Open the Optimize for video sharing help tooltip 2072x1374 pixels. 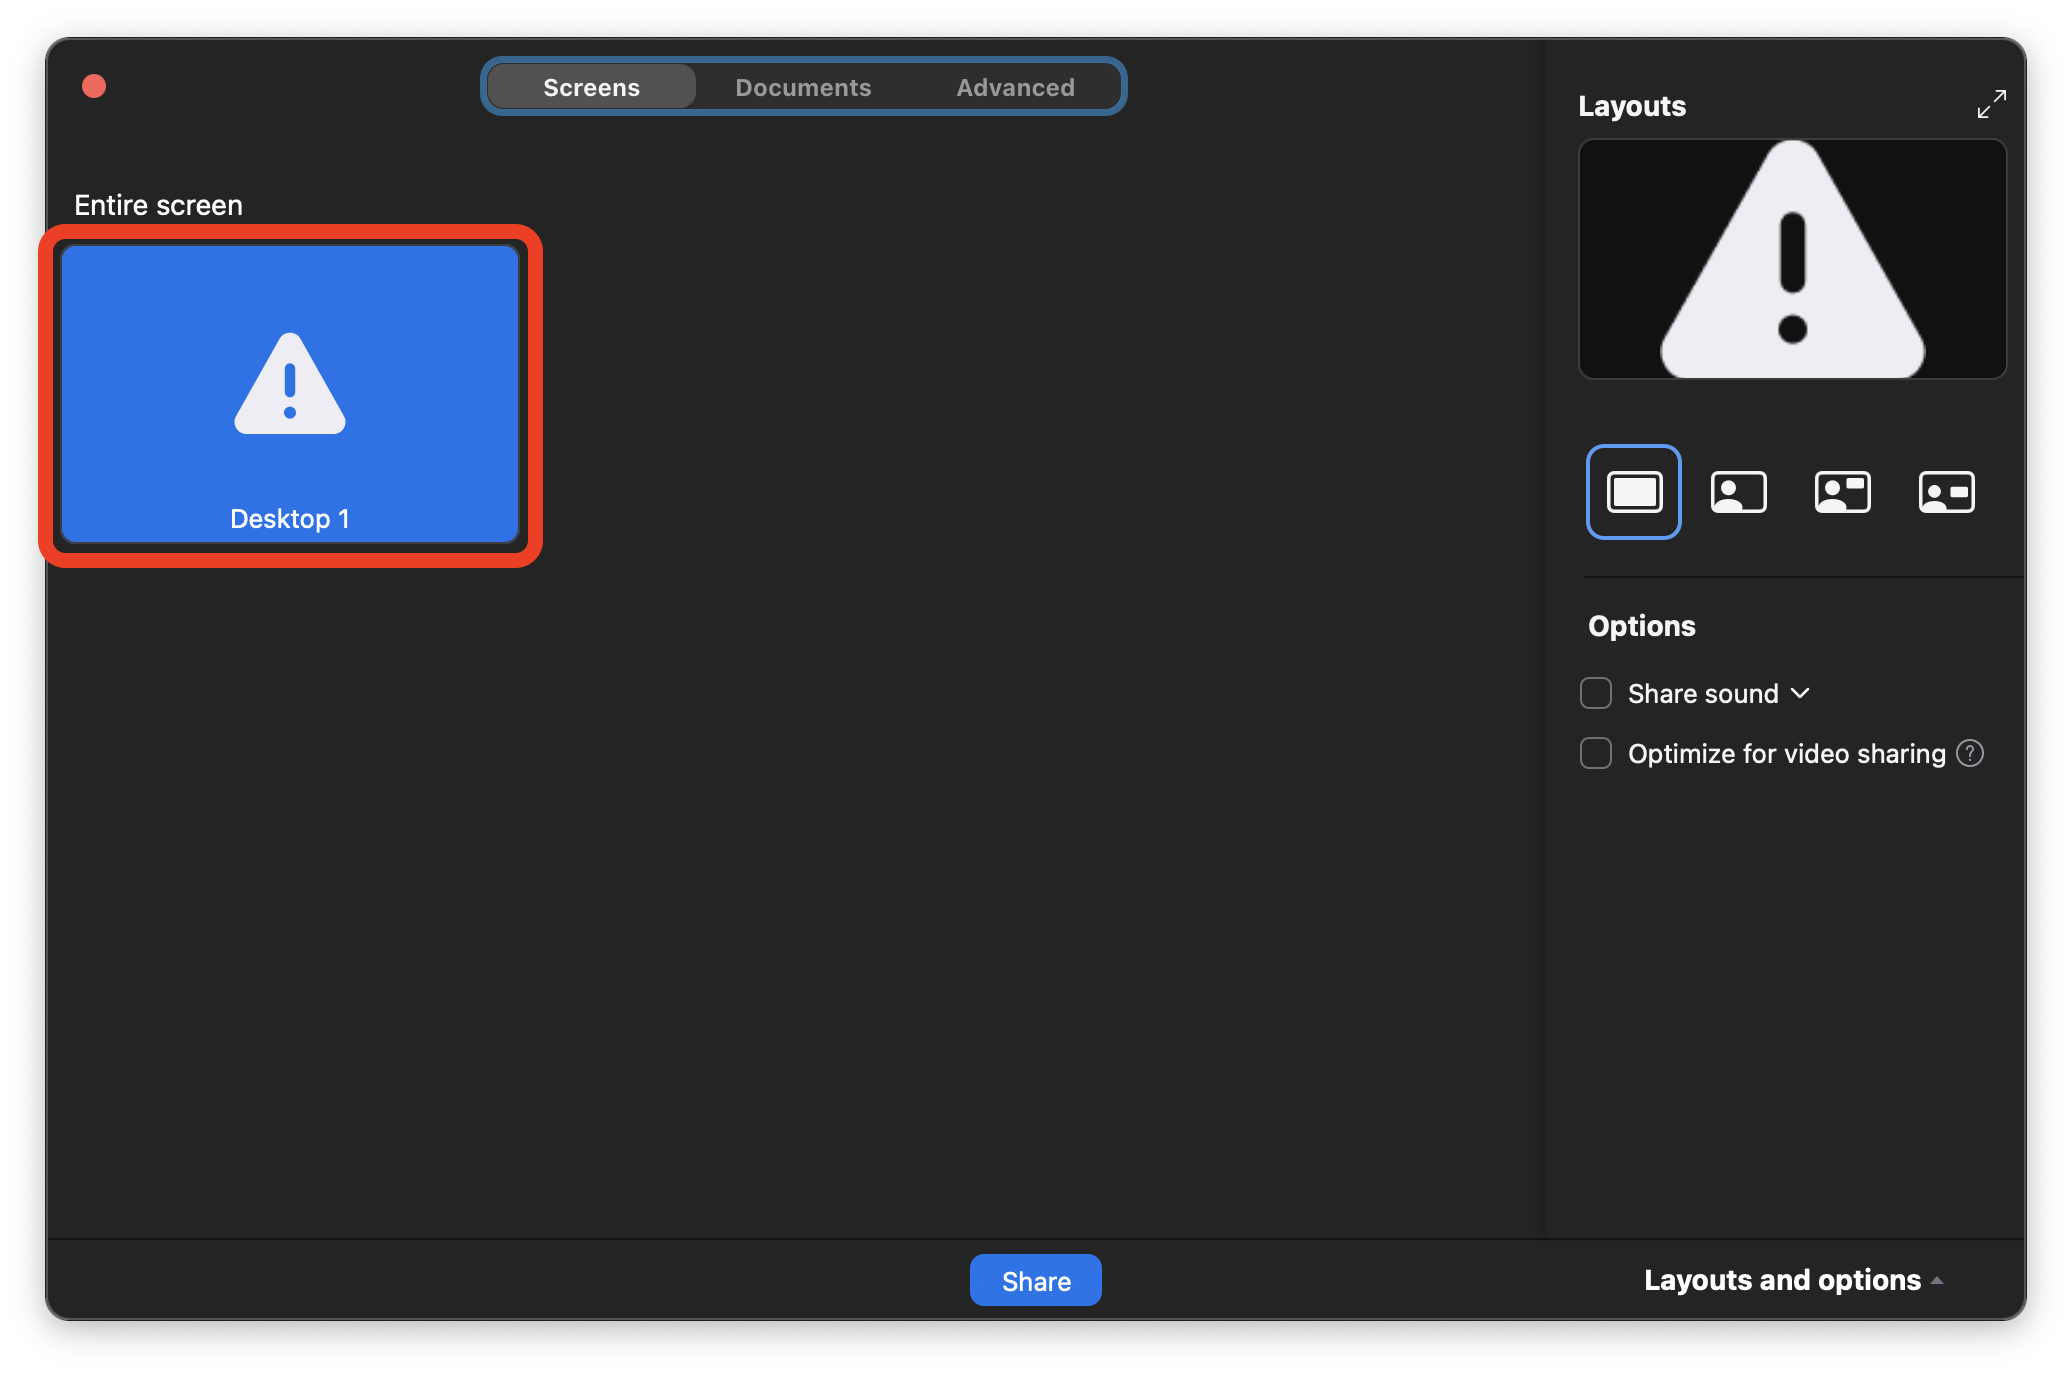(1970, 753)
